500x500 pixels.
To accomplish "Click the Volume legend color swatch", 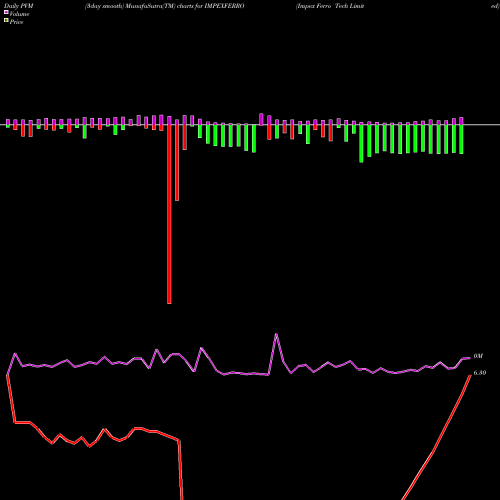I will (6, 12).
